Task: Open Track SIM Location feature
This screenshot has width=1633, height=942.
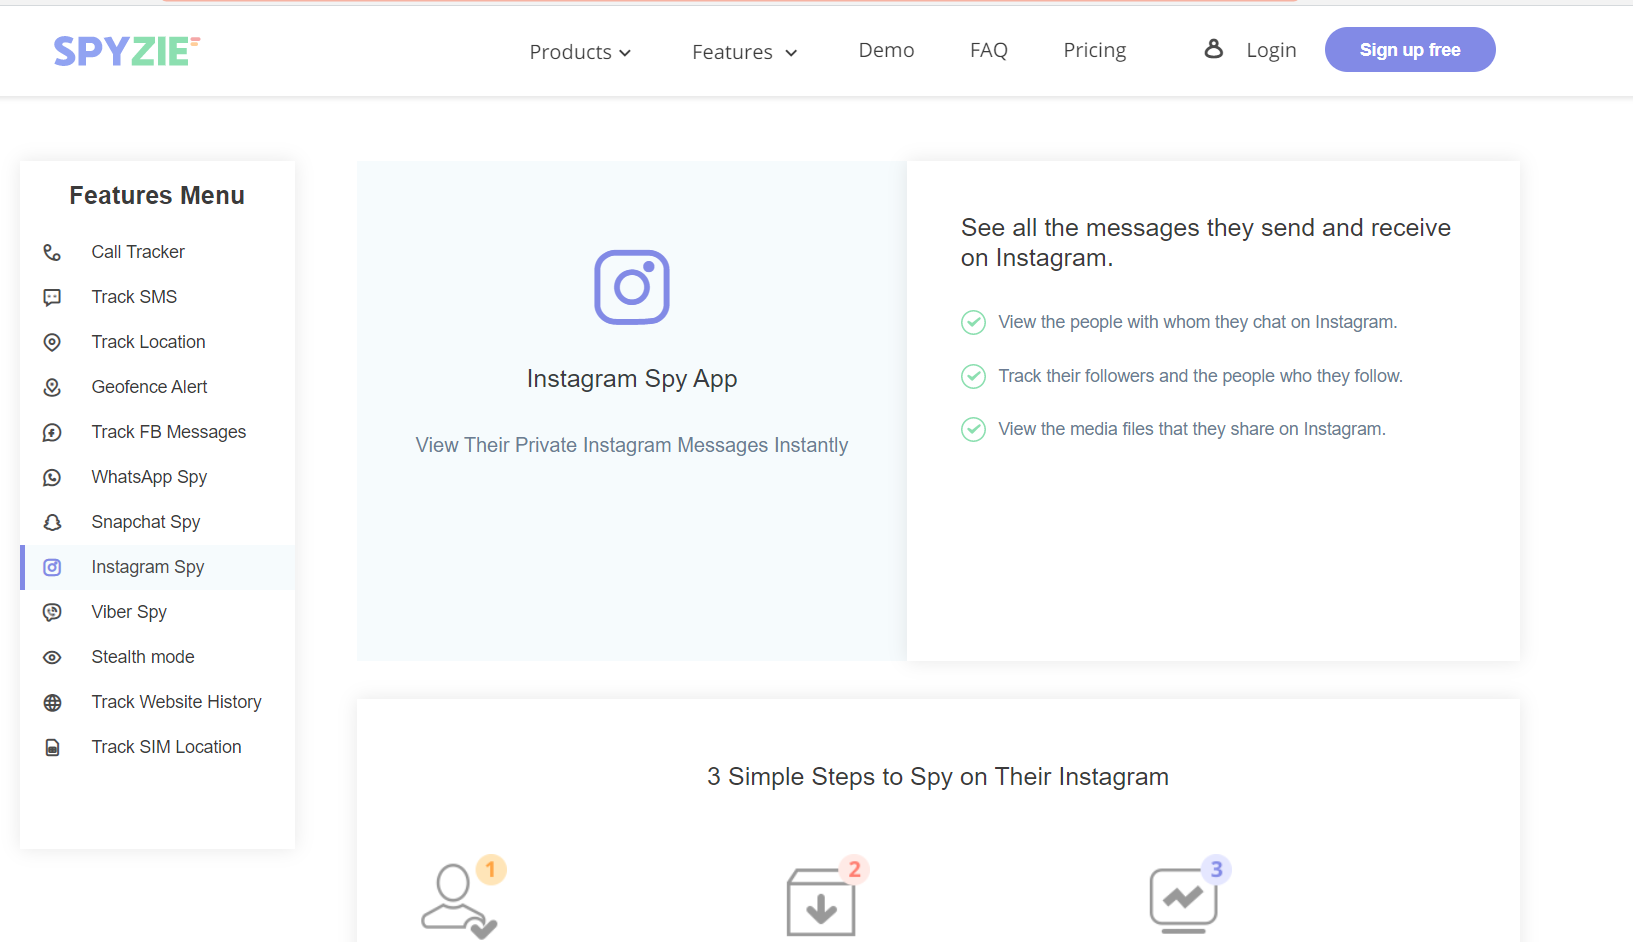Action: point(166,747)
